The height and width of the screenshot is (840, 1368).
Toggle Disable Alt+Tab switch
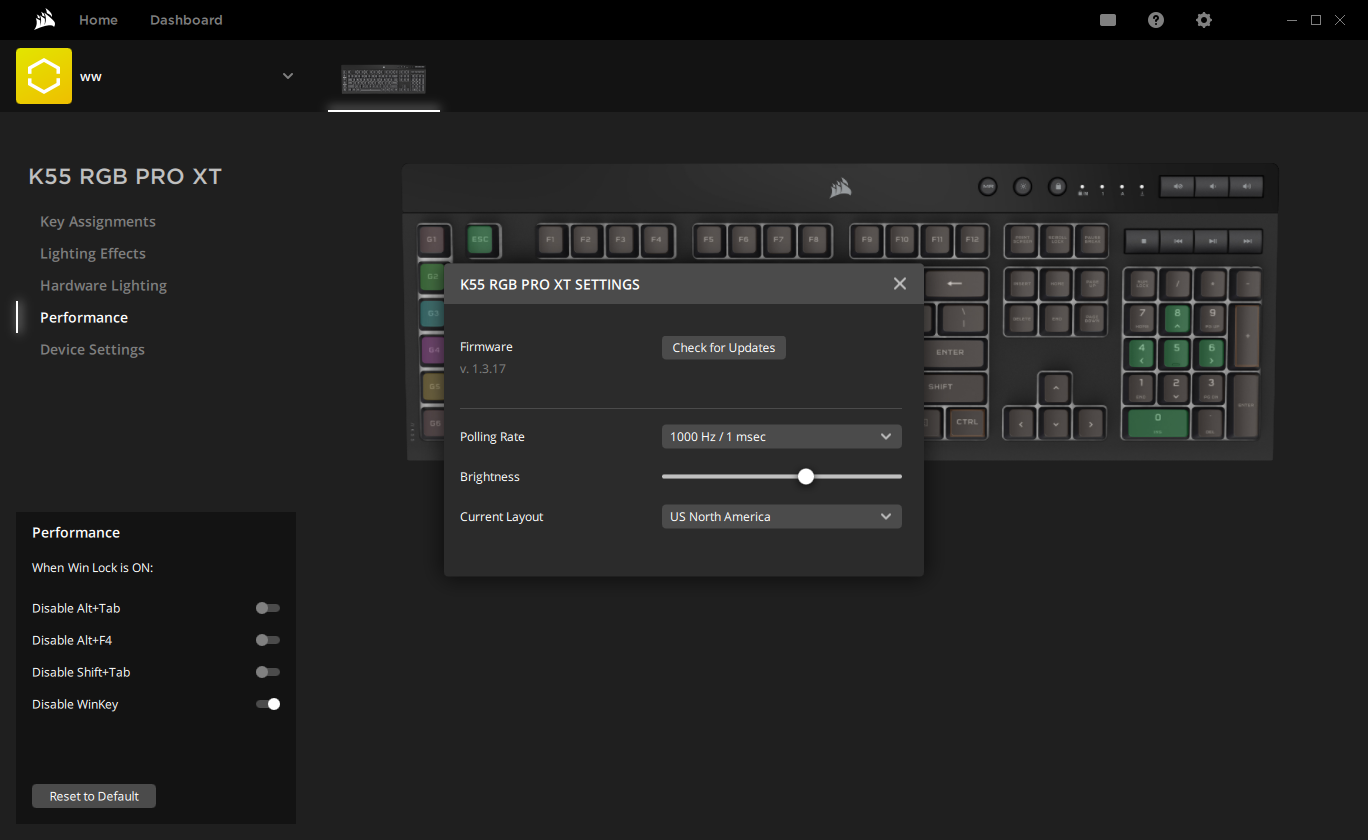coord(268,608)
